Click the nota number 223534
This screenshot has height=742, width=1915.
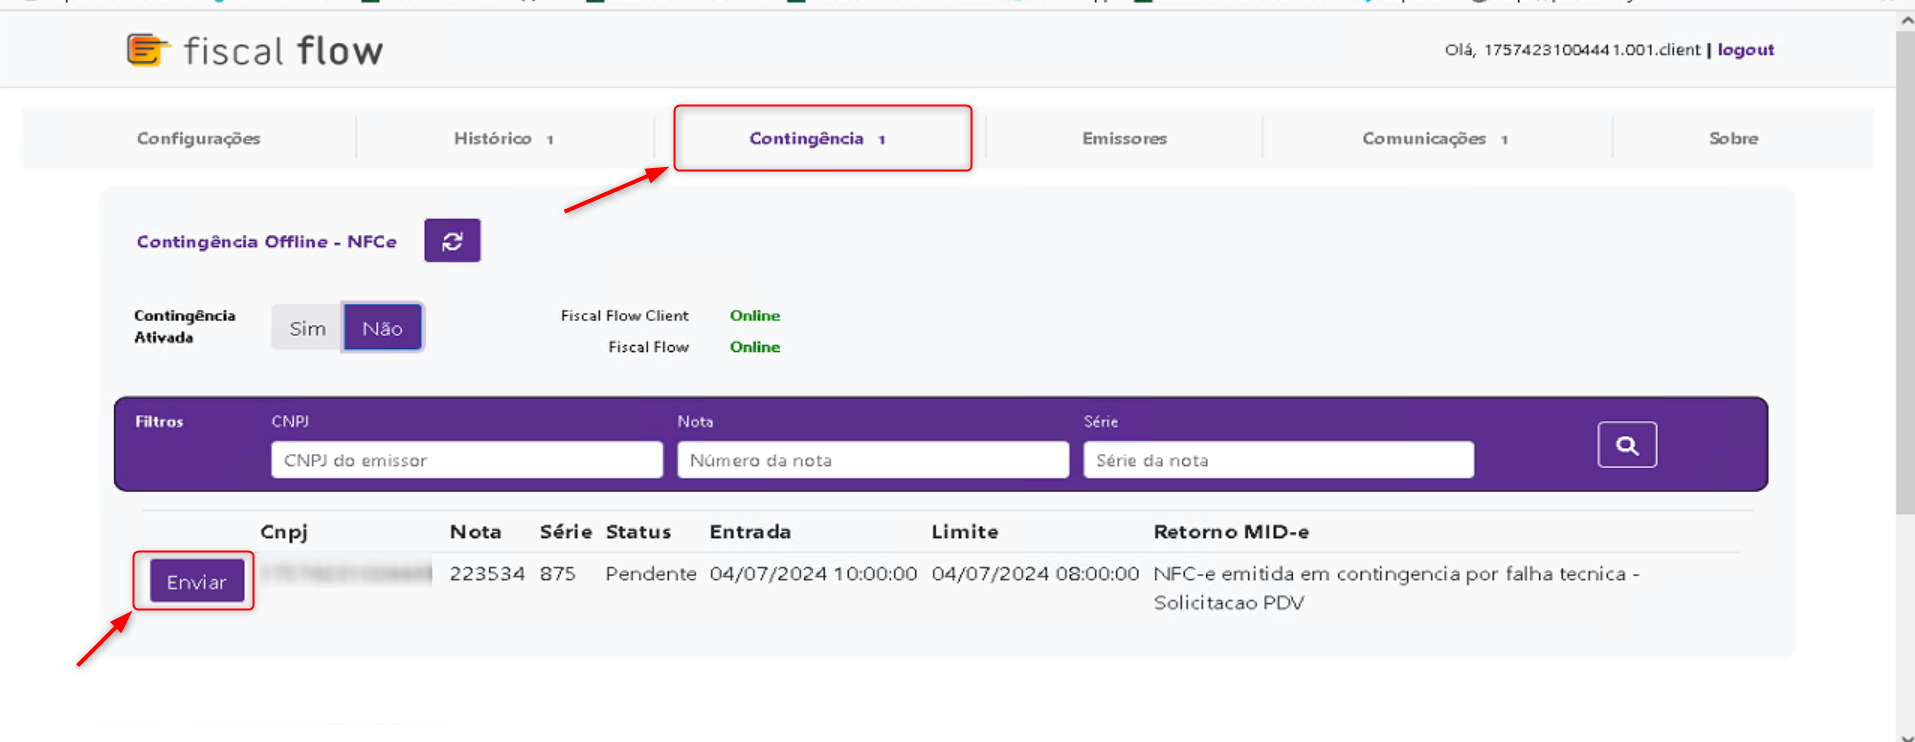(x=487, y=574)
